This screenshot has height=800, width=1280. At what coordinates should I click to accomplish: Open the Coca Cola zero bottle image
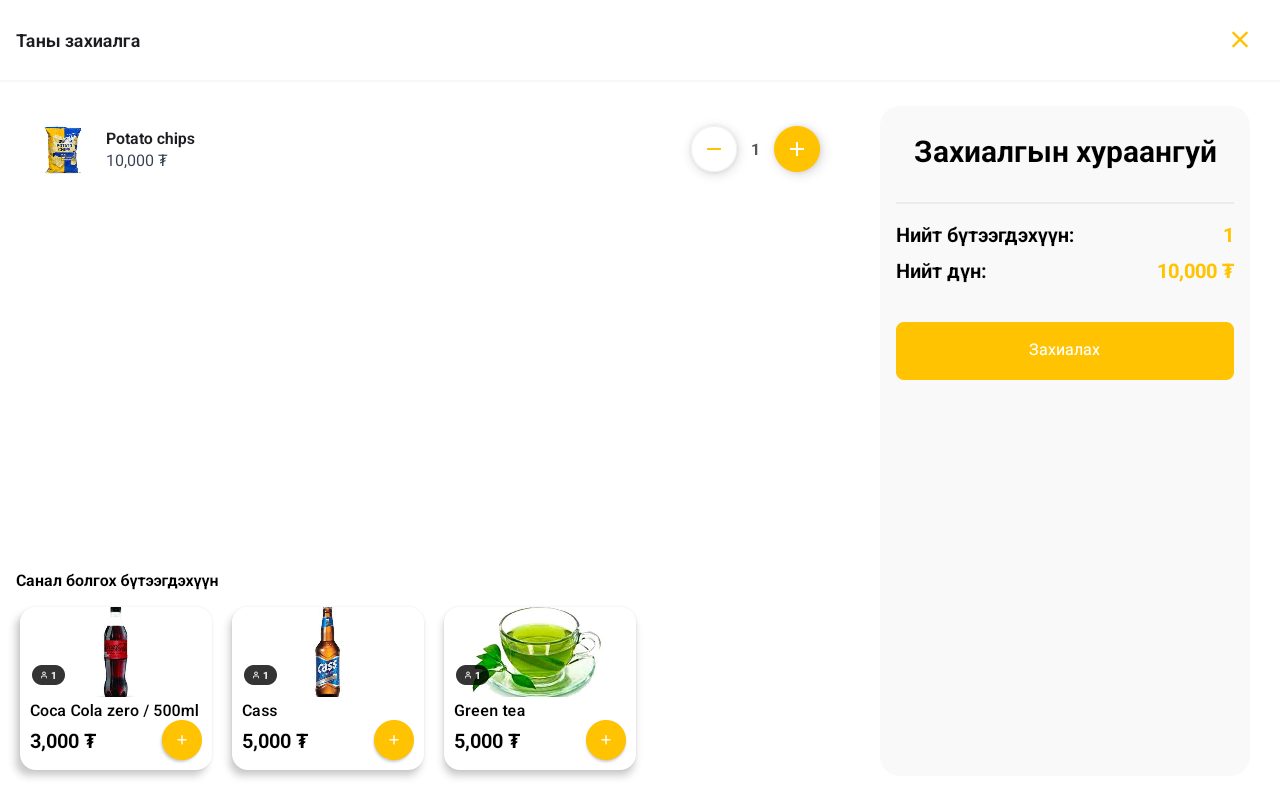(116, 652)
